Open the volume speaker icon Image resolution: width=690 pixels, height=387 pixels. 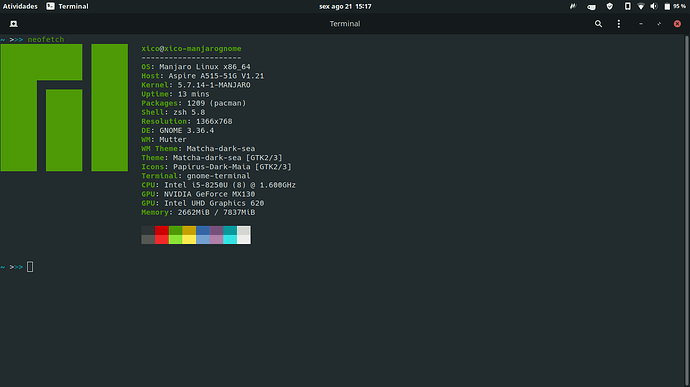pos(654,6)
